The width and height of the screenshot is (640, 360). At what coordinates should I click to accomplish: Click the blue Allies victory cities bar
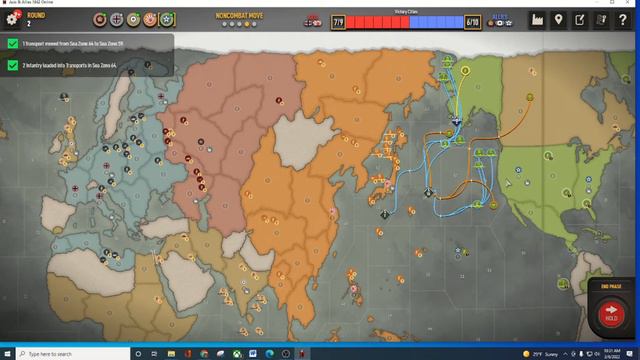click(436, 22)
